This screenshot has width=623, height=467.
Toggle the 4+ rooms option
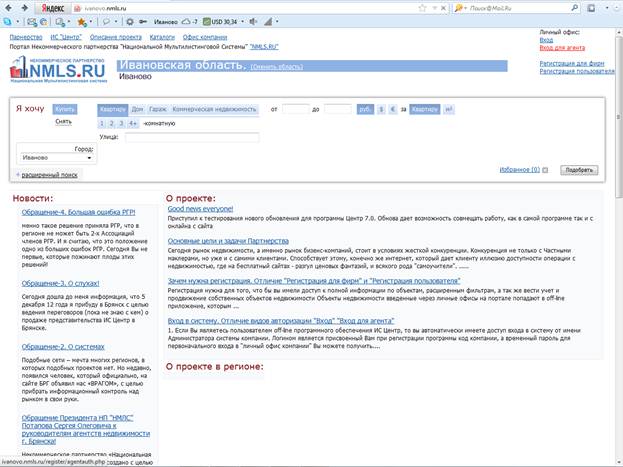(x=133, y=124)
